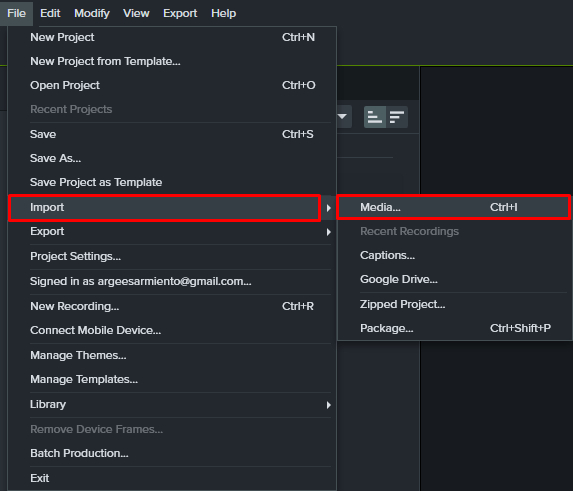Select Batch Production...
This screenshot has height=491, width=573.
point(172,453)
